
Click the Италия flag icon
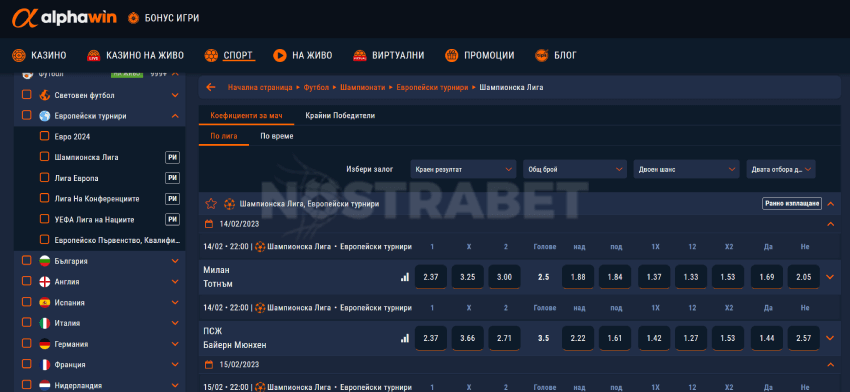pyautogui.click(x=44, y=323)
